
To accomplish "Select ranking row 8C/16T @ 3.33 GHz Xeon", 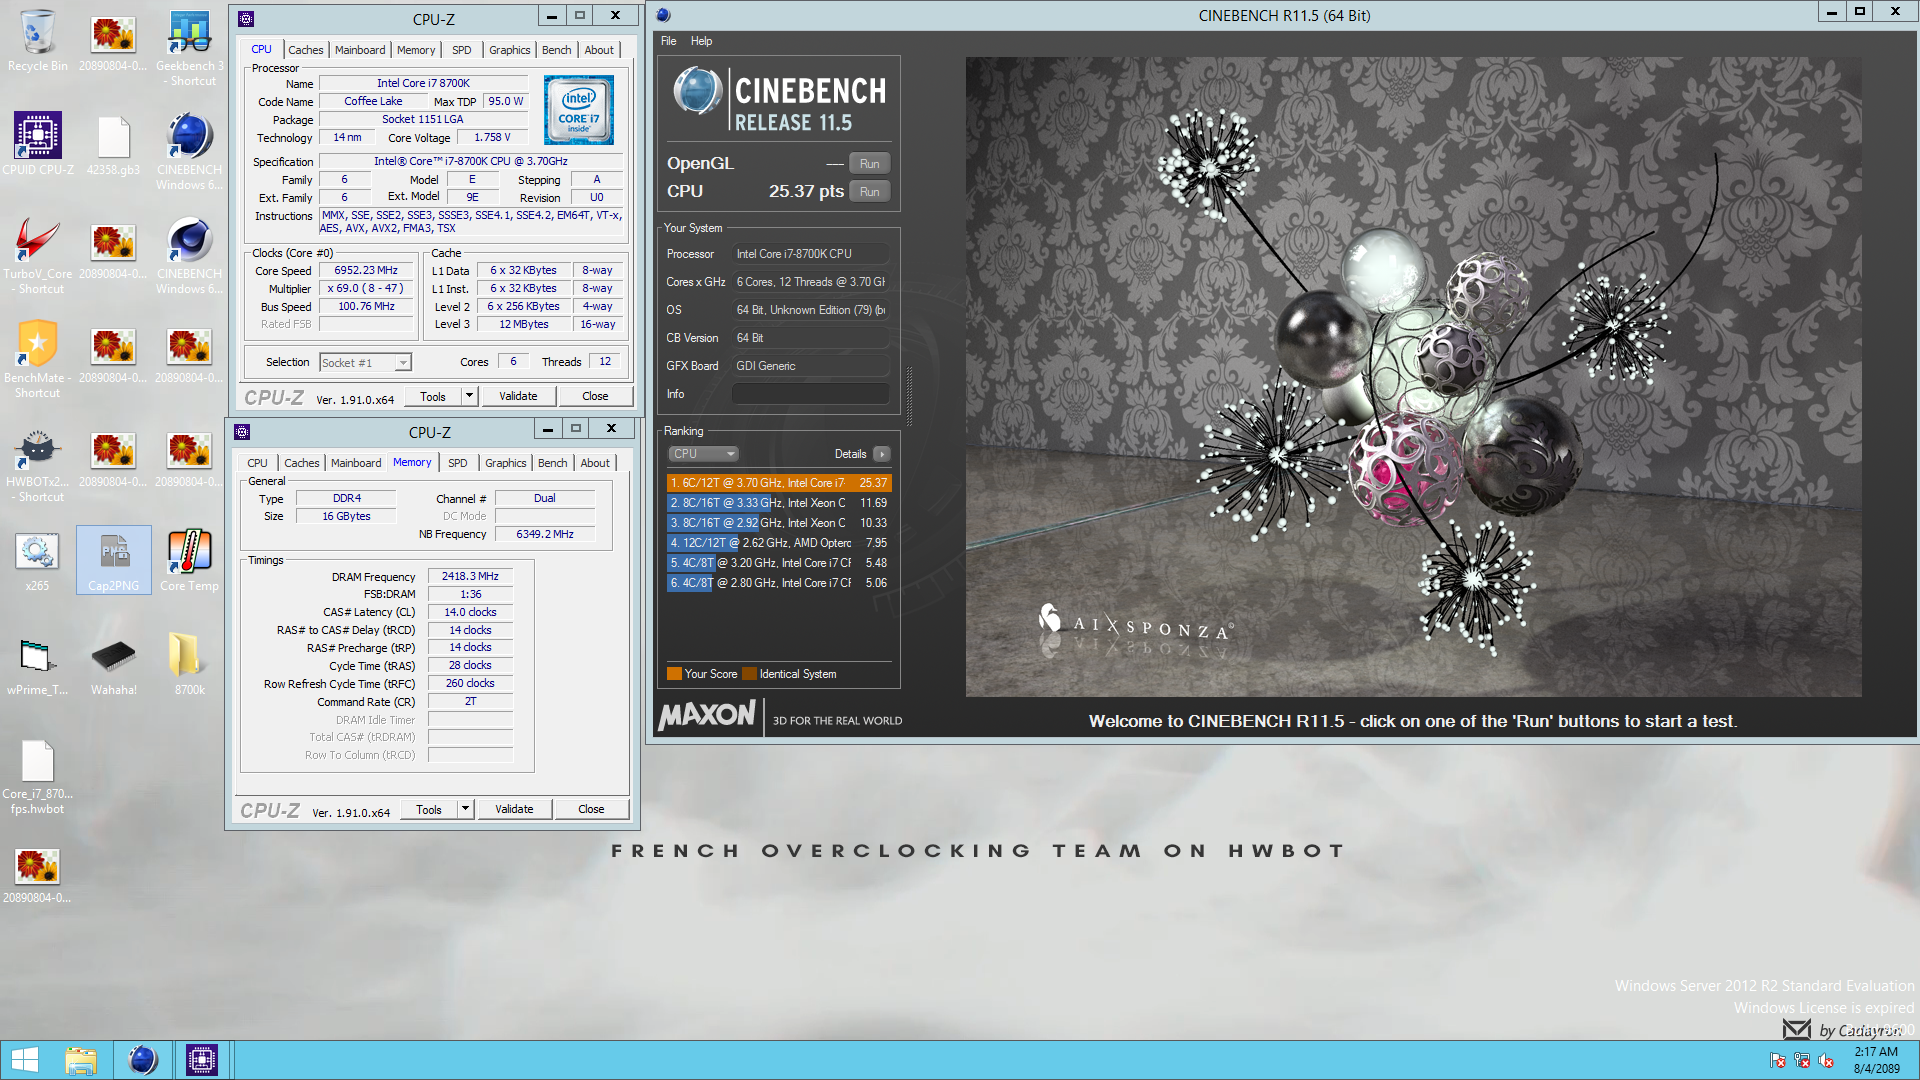I will (x=779, y=503).
